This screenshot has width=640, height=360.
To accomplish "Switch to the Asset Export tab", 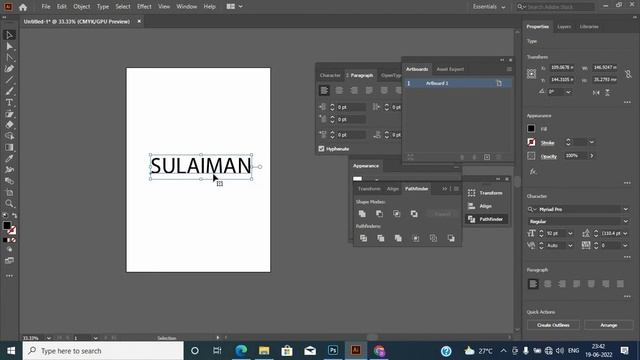I will coord(450,69).
